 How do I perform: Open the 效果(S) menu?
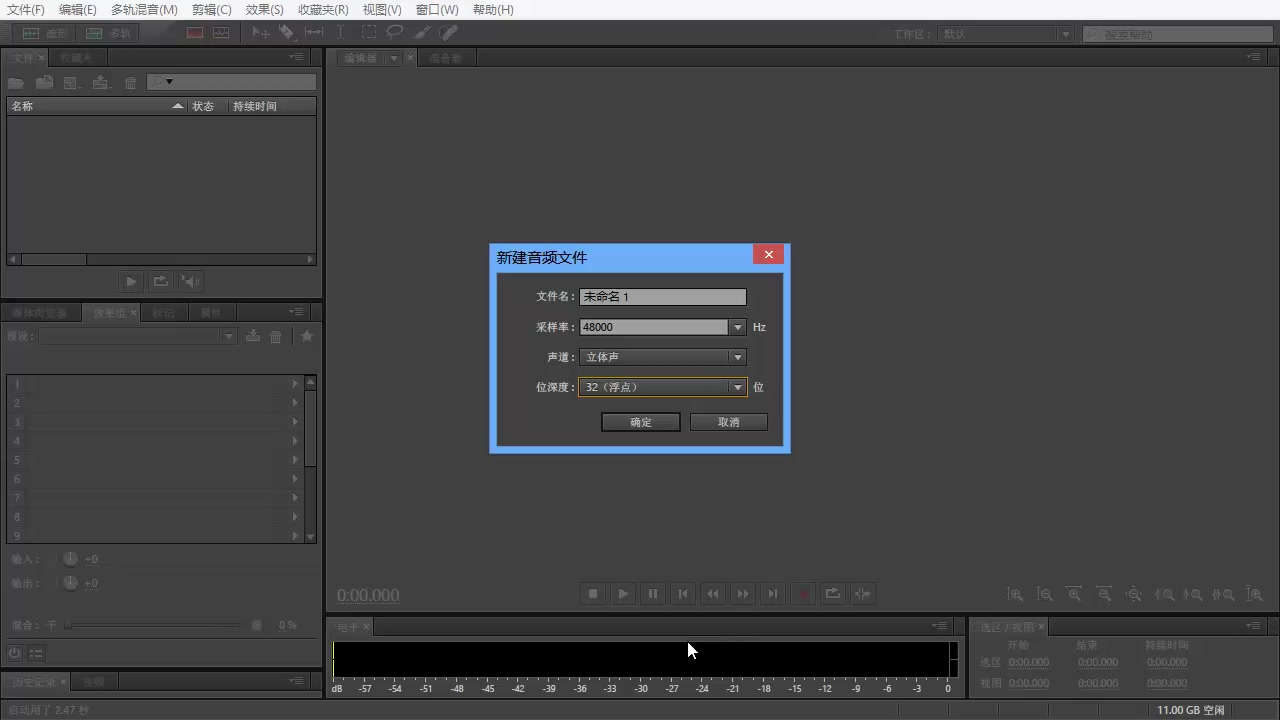[x=264, y=10]
